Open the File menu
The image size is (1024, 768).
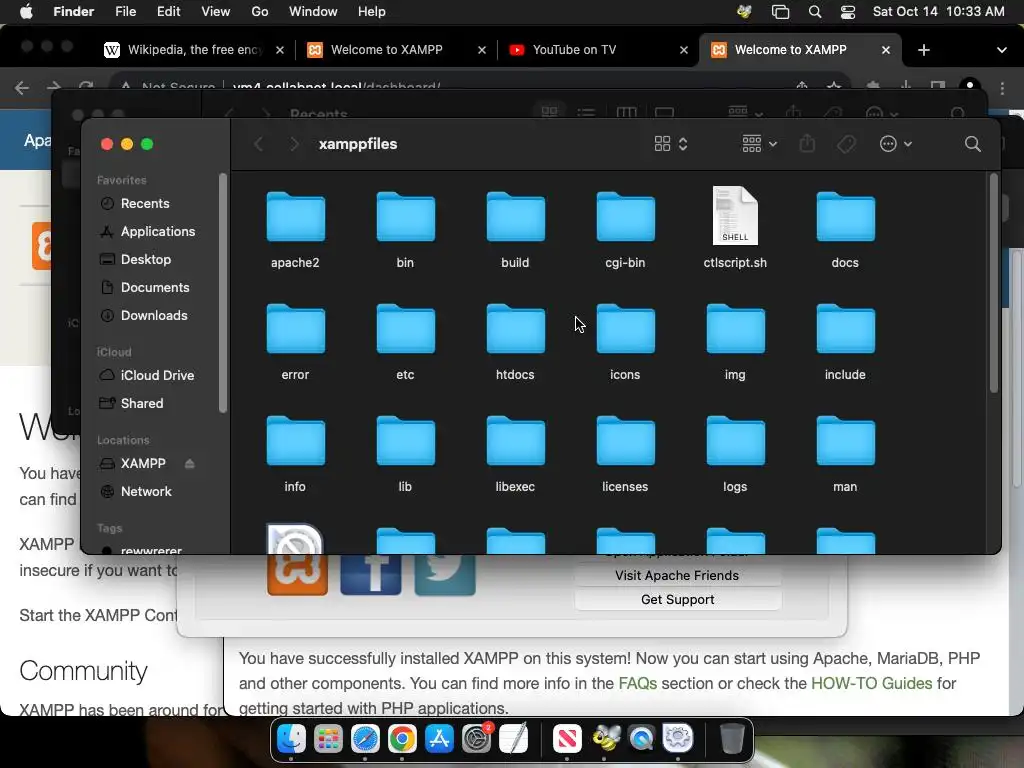(125, 12)
